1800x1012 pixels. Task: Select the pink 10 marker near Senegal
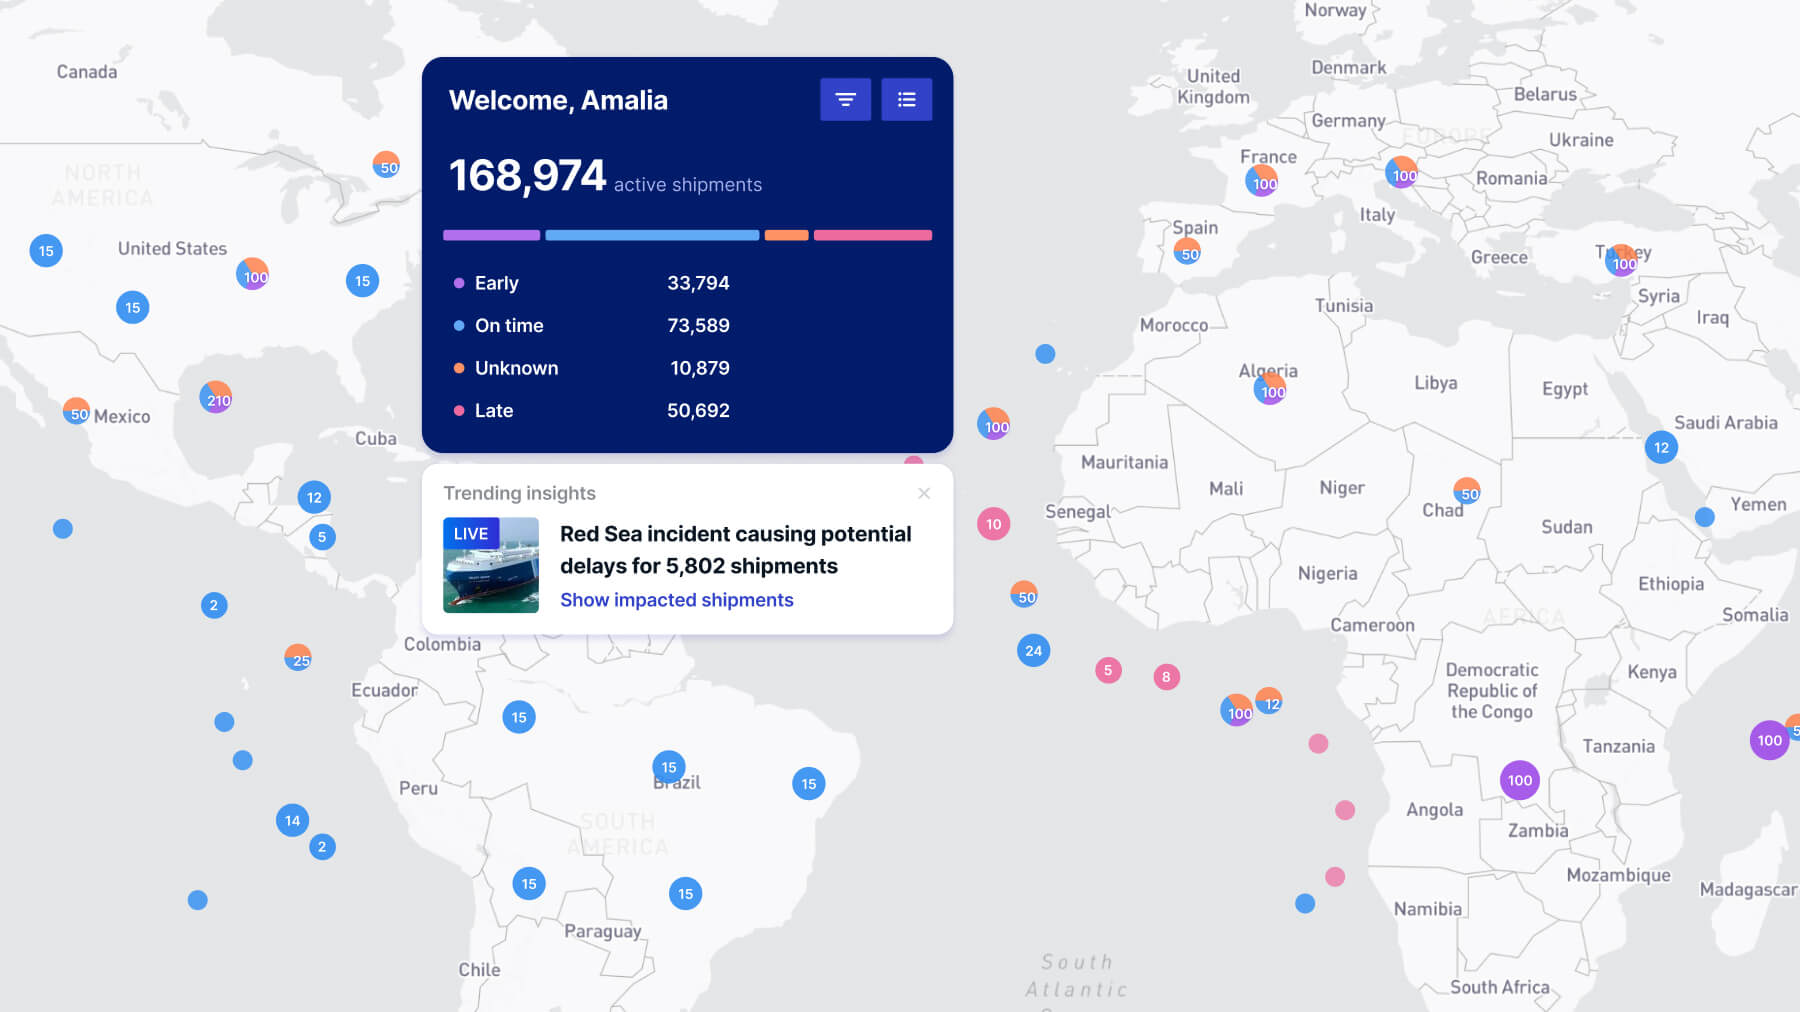(993, 524)
